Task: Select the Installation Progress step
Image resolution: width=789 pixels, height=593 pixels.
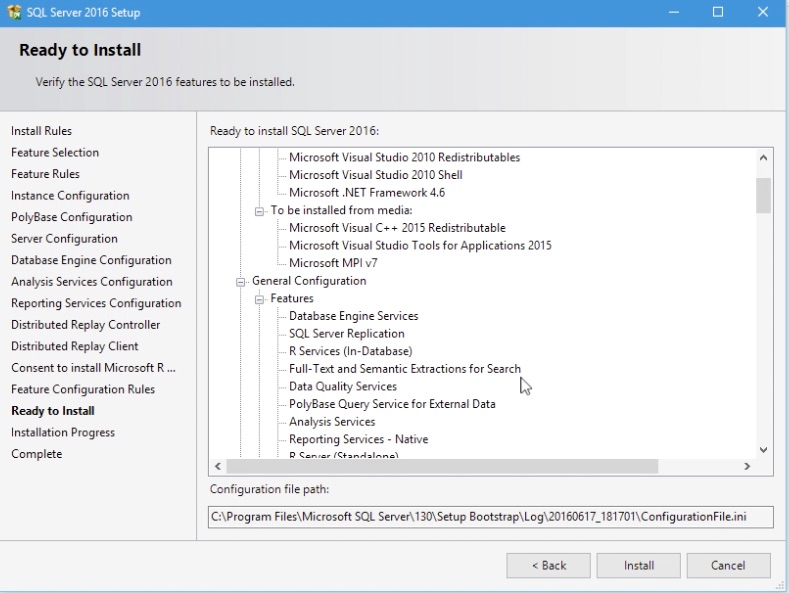Action: point(63,433)
